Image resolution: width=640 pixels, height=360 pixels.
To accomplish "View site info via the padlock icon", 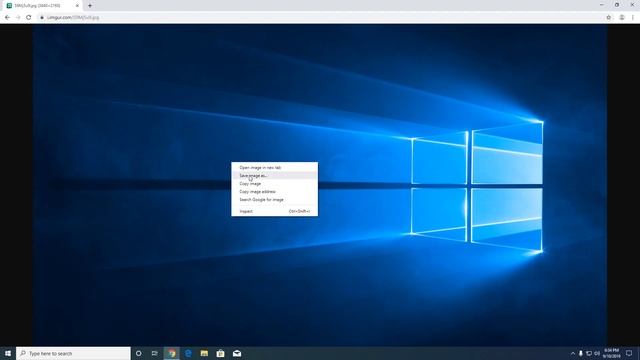I will coord(42,18).
